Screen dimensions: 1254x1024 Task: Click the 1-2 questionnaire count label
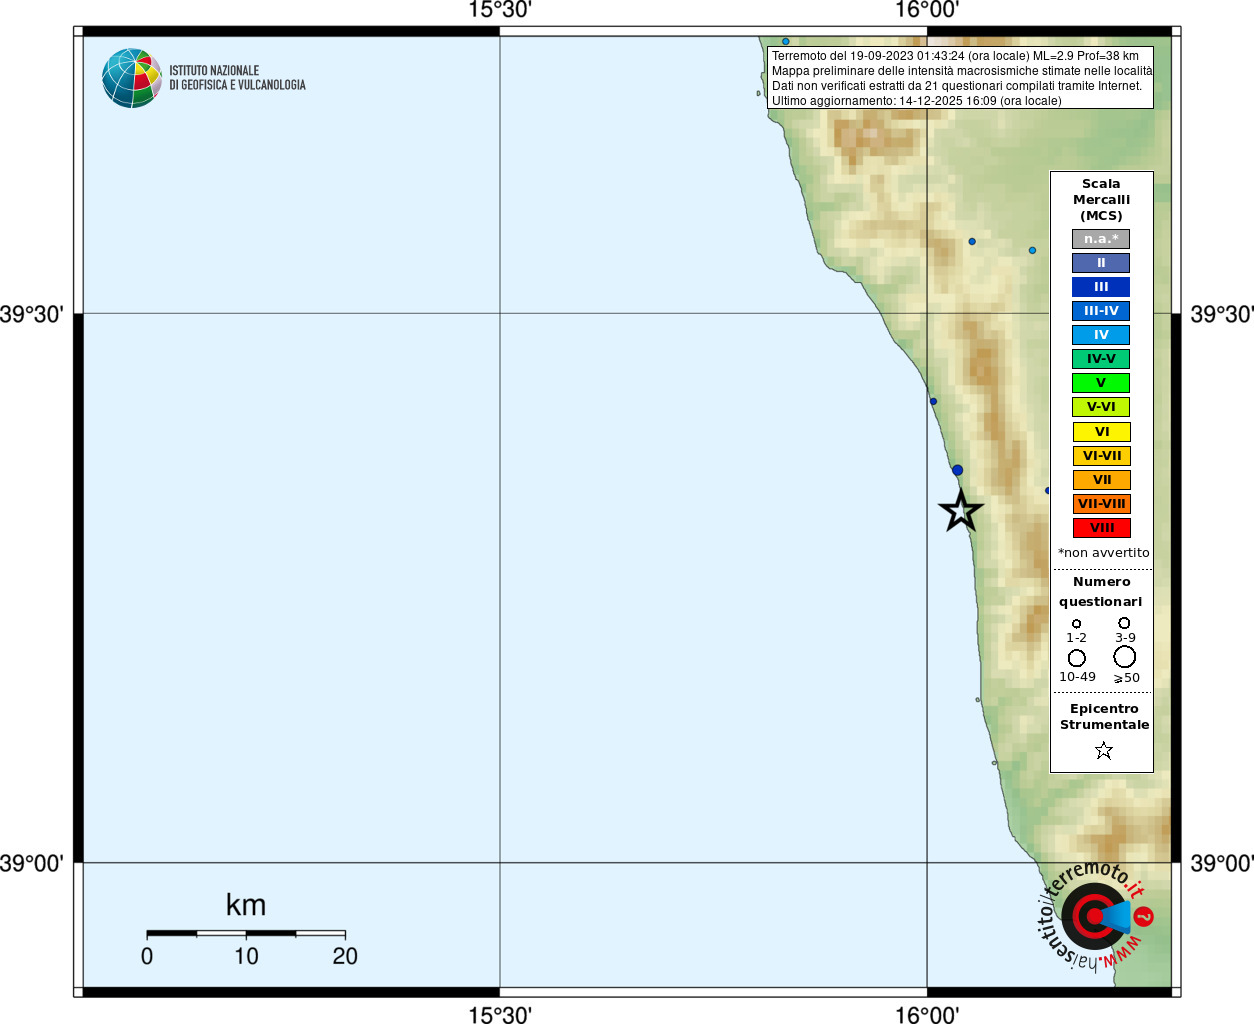pos(1076,638)
